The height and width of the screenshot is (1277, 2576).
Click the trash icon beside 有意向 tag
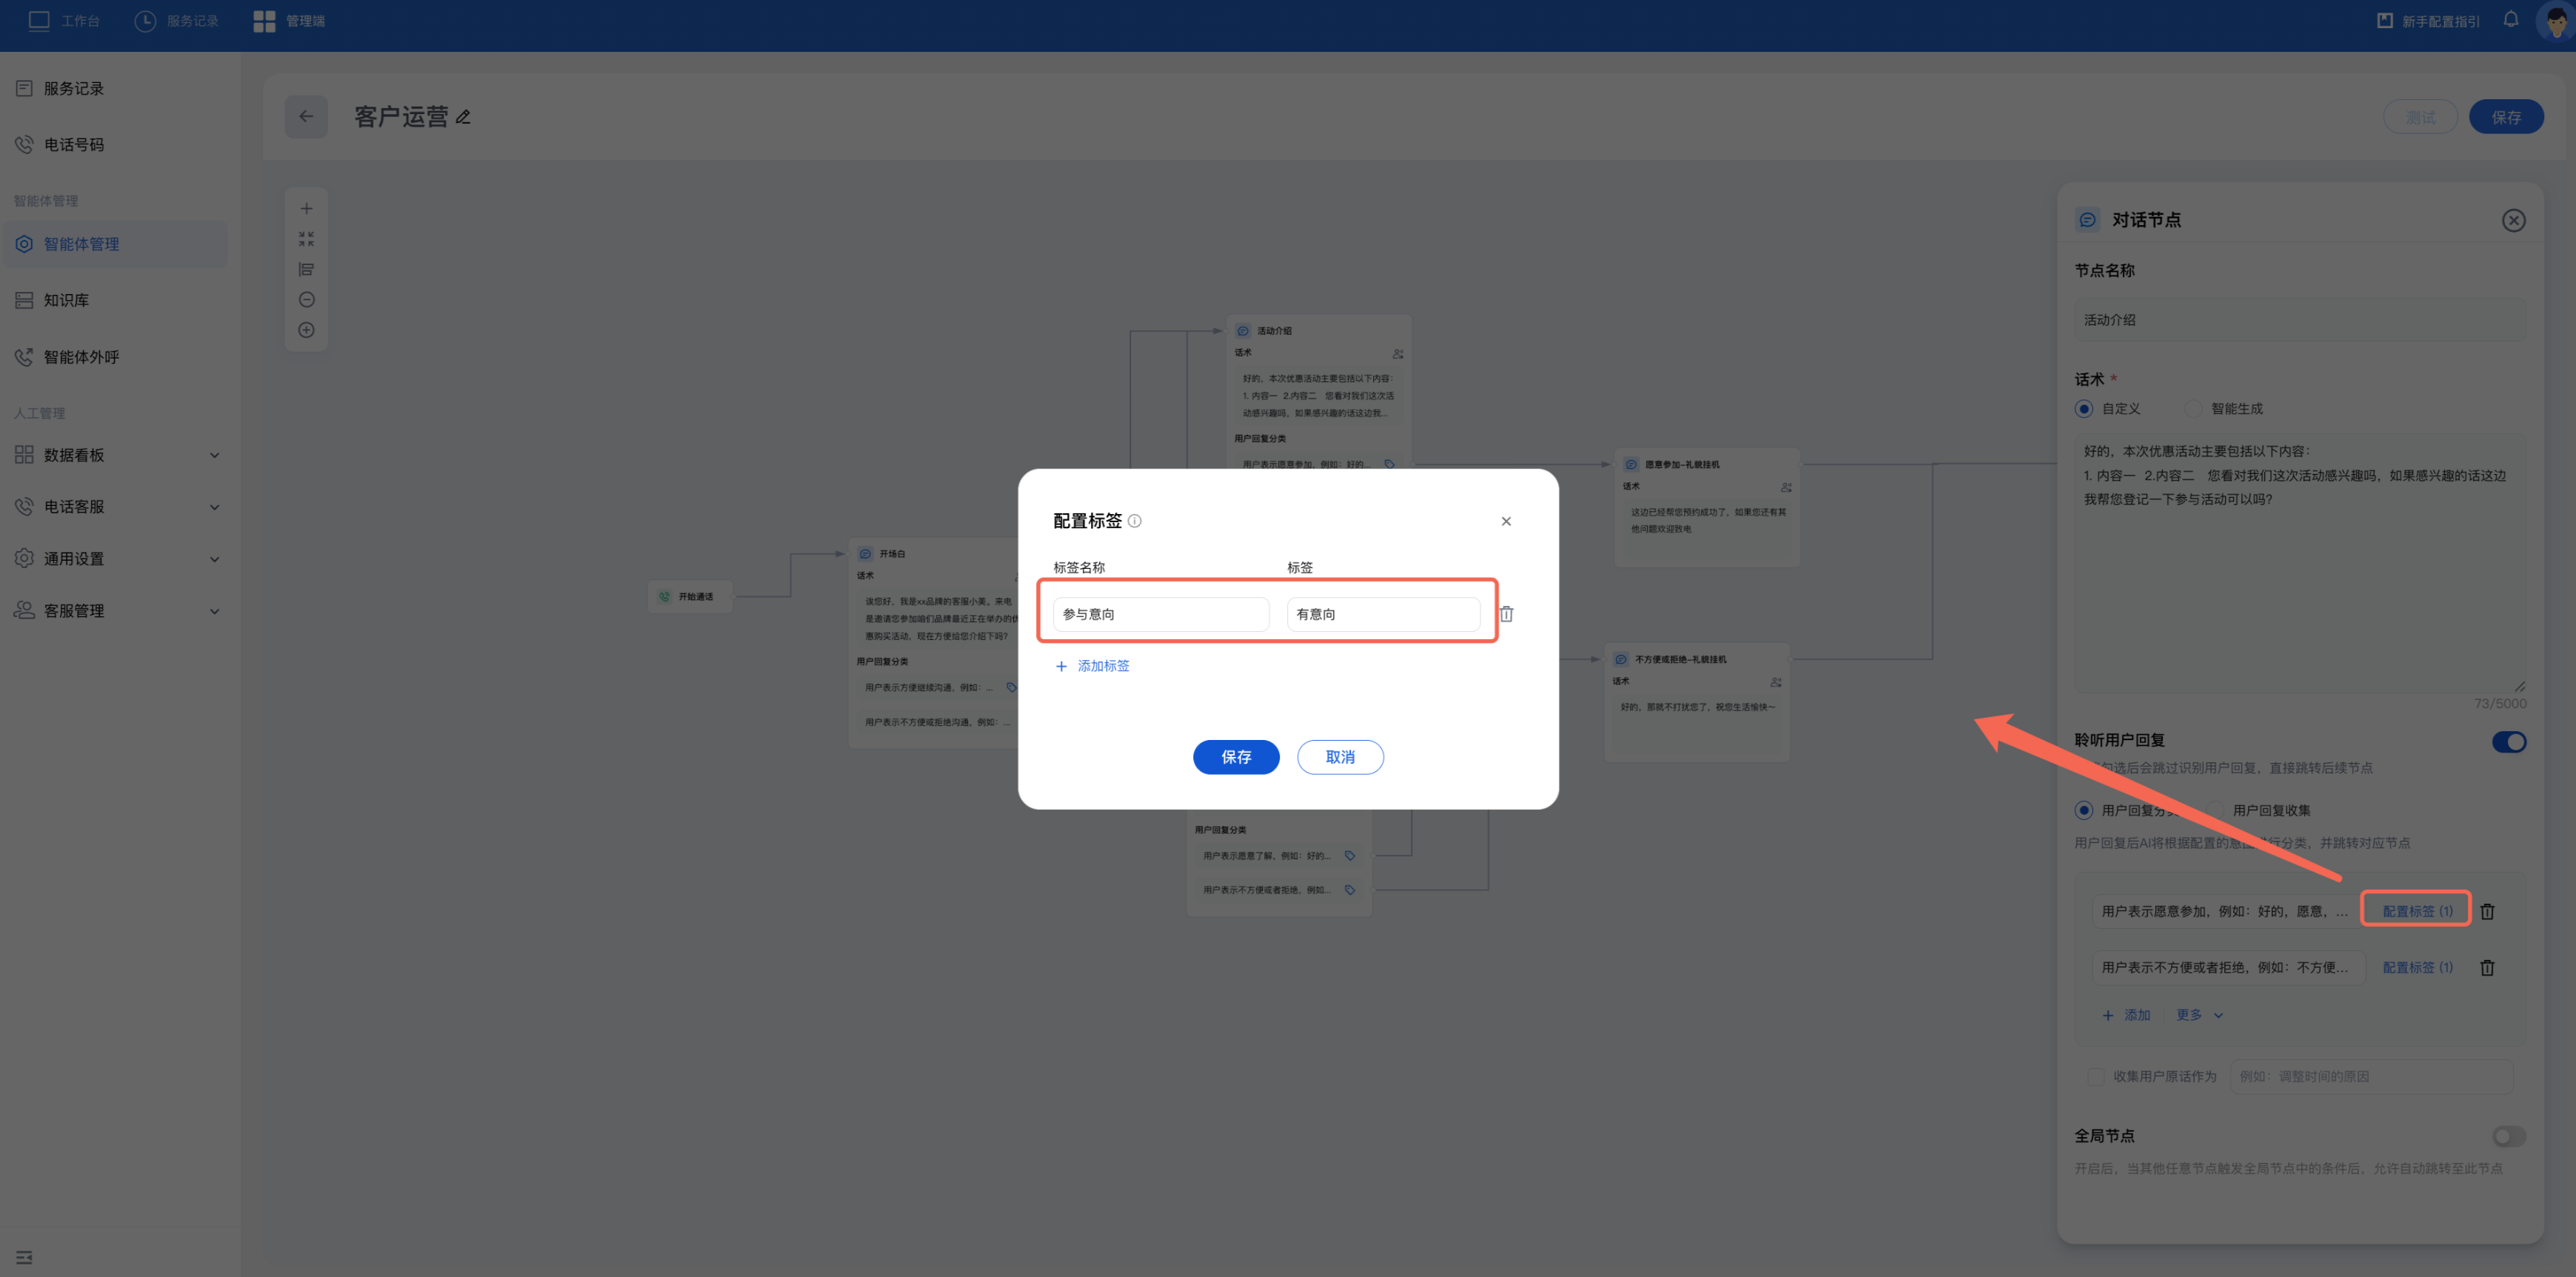click(1506, 614)
